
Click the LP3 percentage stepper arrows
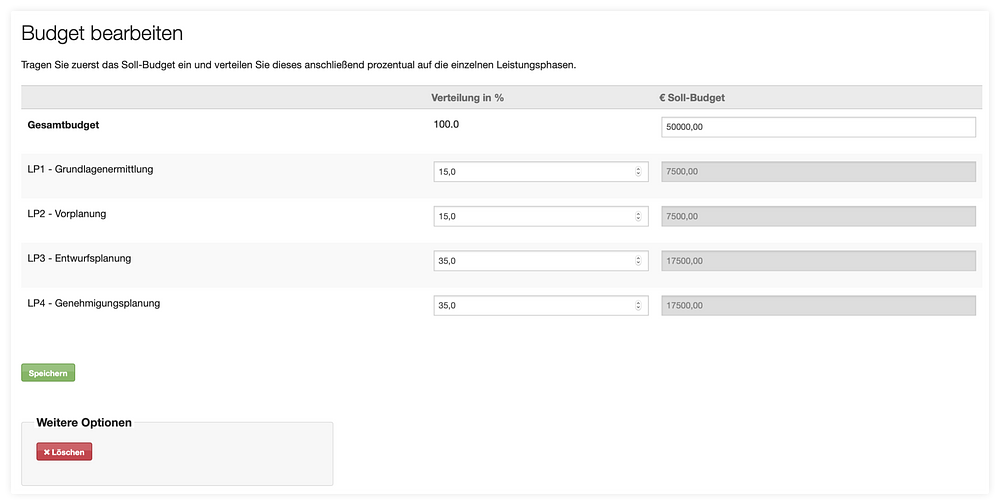click(638, 261)
